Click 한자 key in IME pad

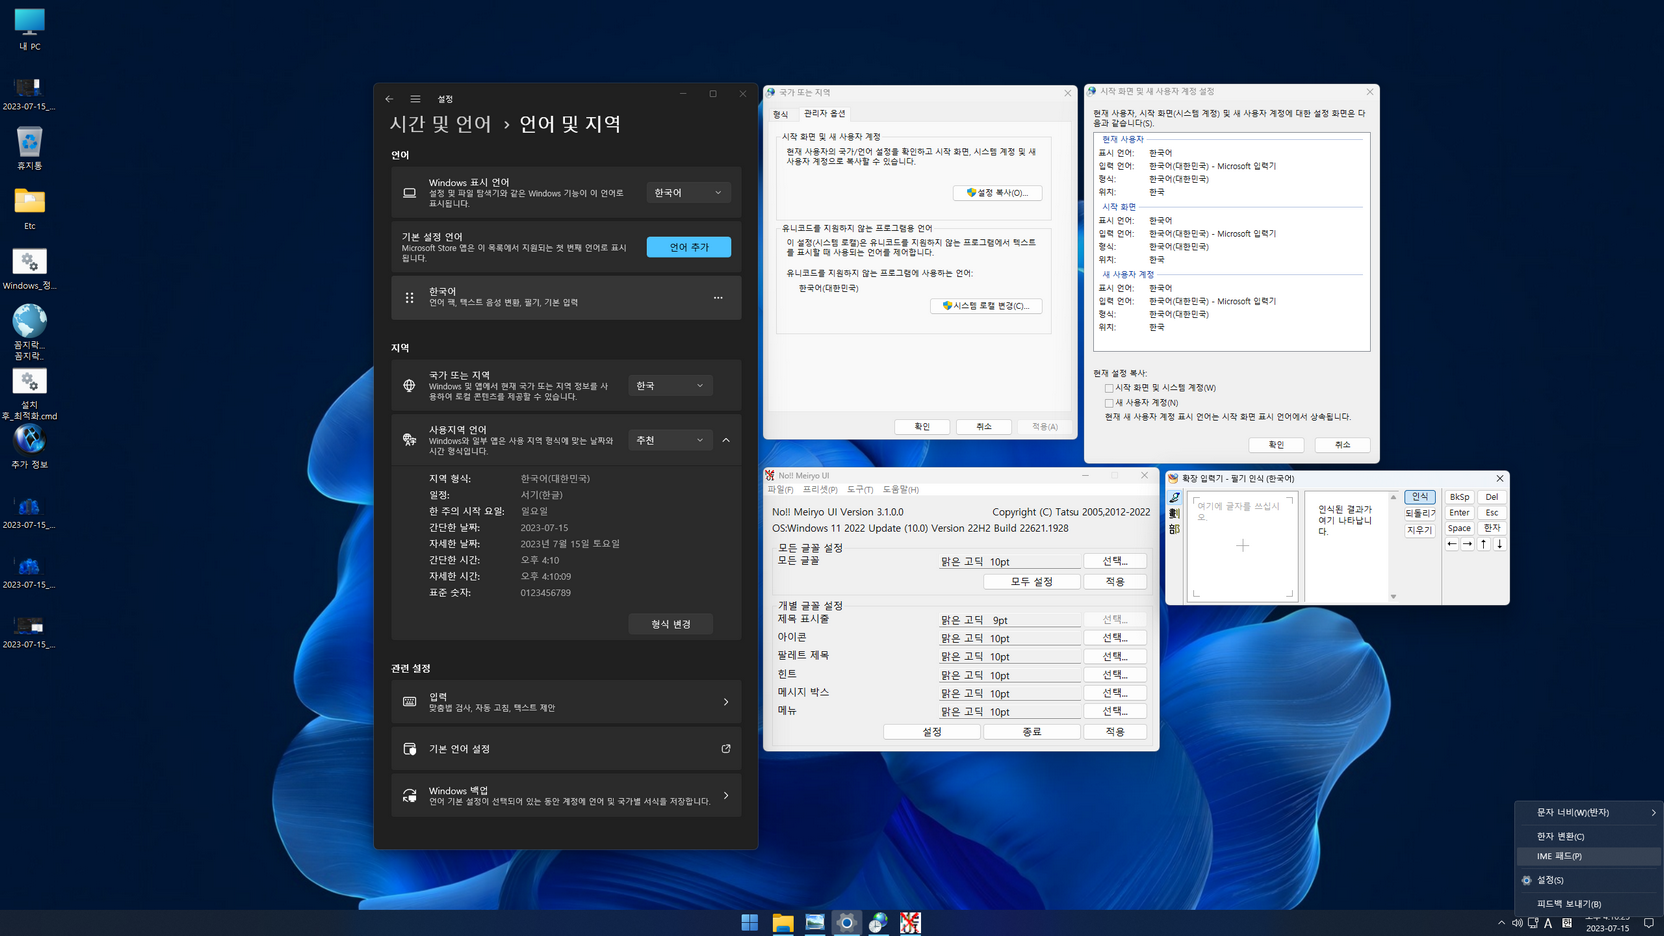tap(1491, 528)
